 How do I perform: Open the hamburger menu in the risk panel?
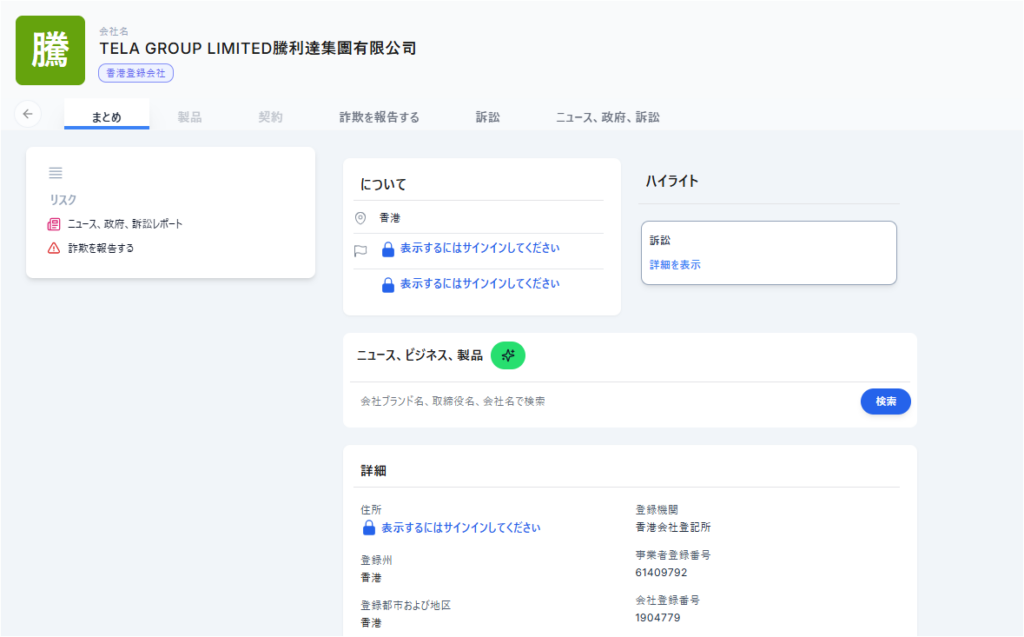click(x=56, y=172)
